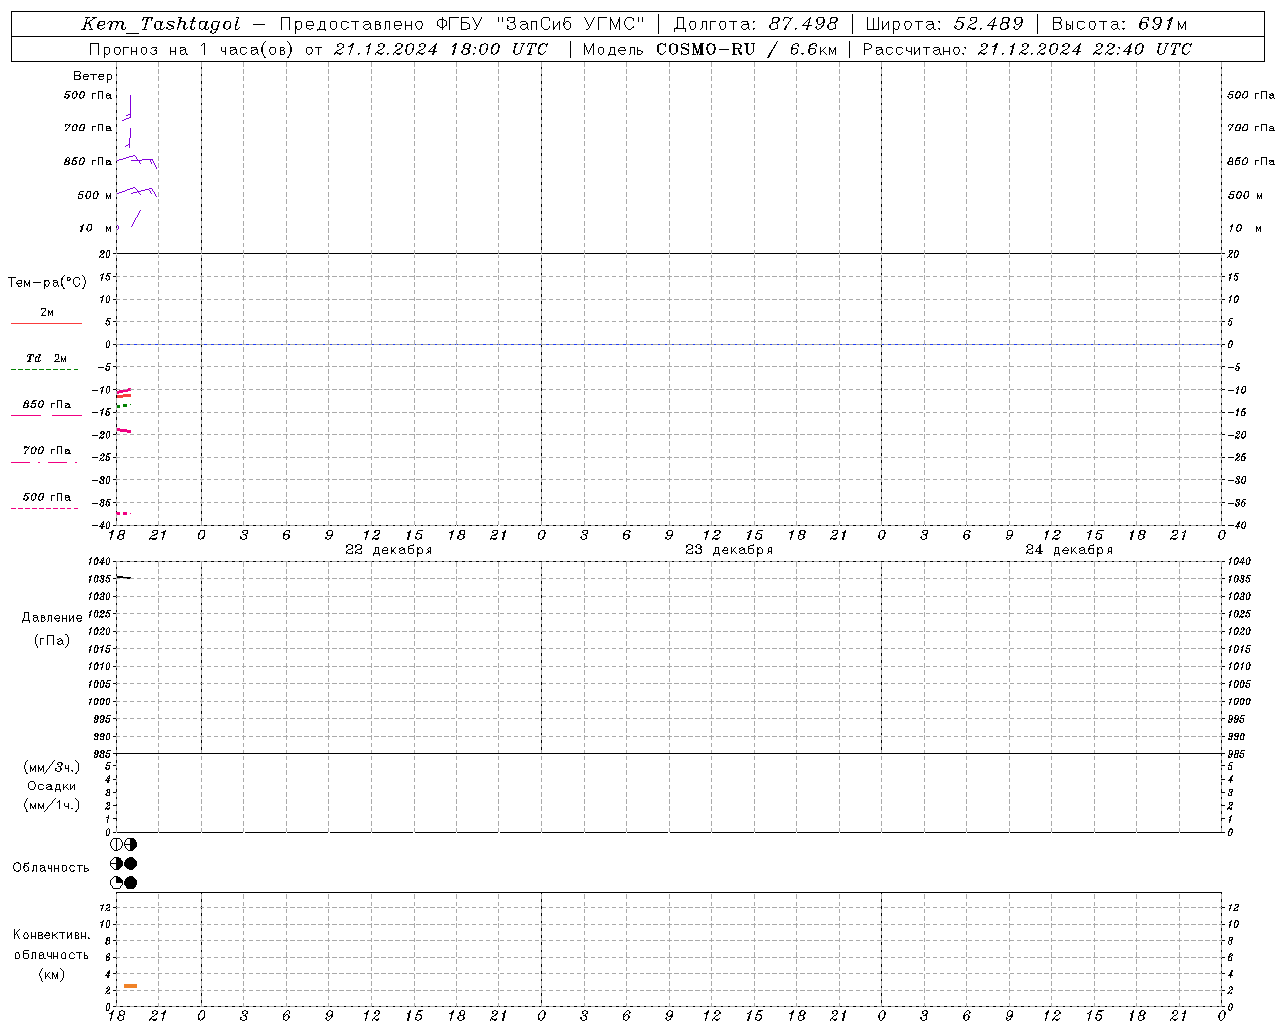The image size is (1280, 1024).
Task: Select the solid 2м line sample in the temperature legend
Action: click(46, 323)
